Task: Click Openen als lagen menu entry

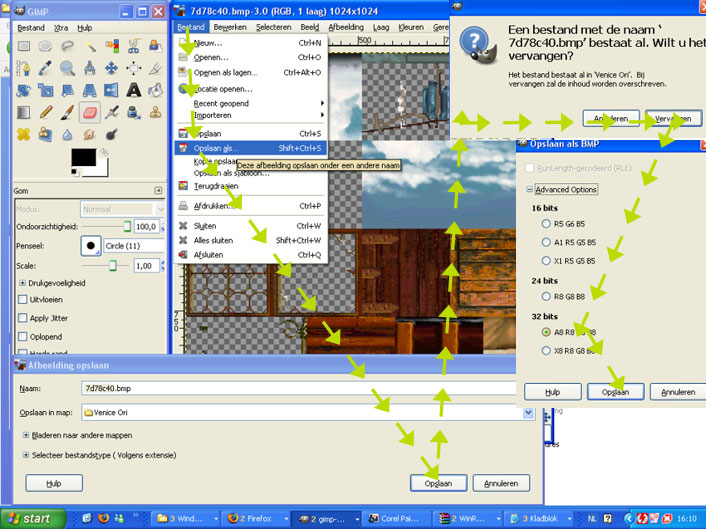Action: 250,72
